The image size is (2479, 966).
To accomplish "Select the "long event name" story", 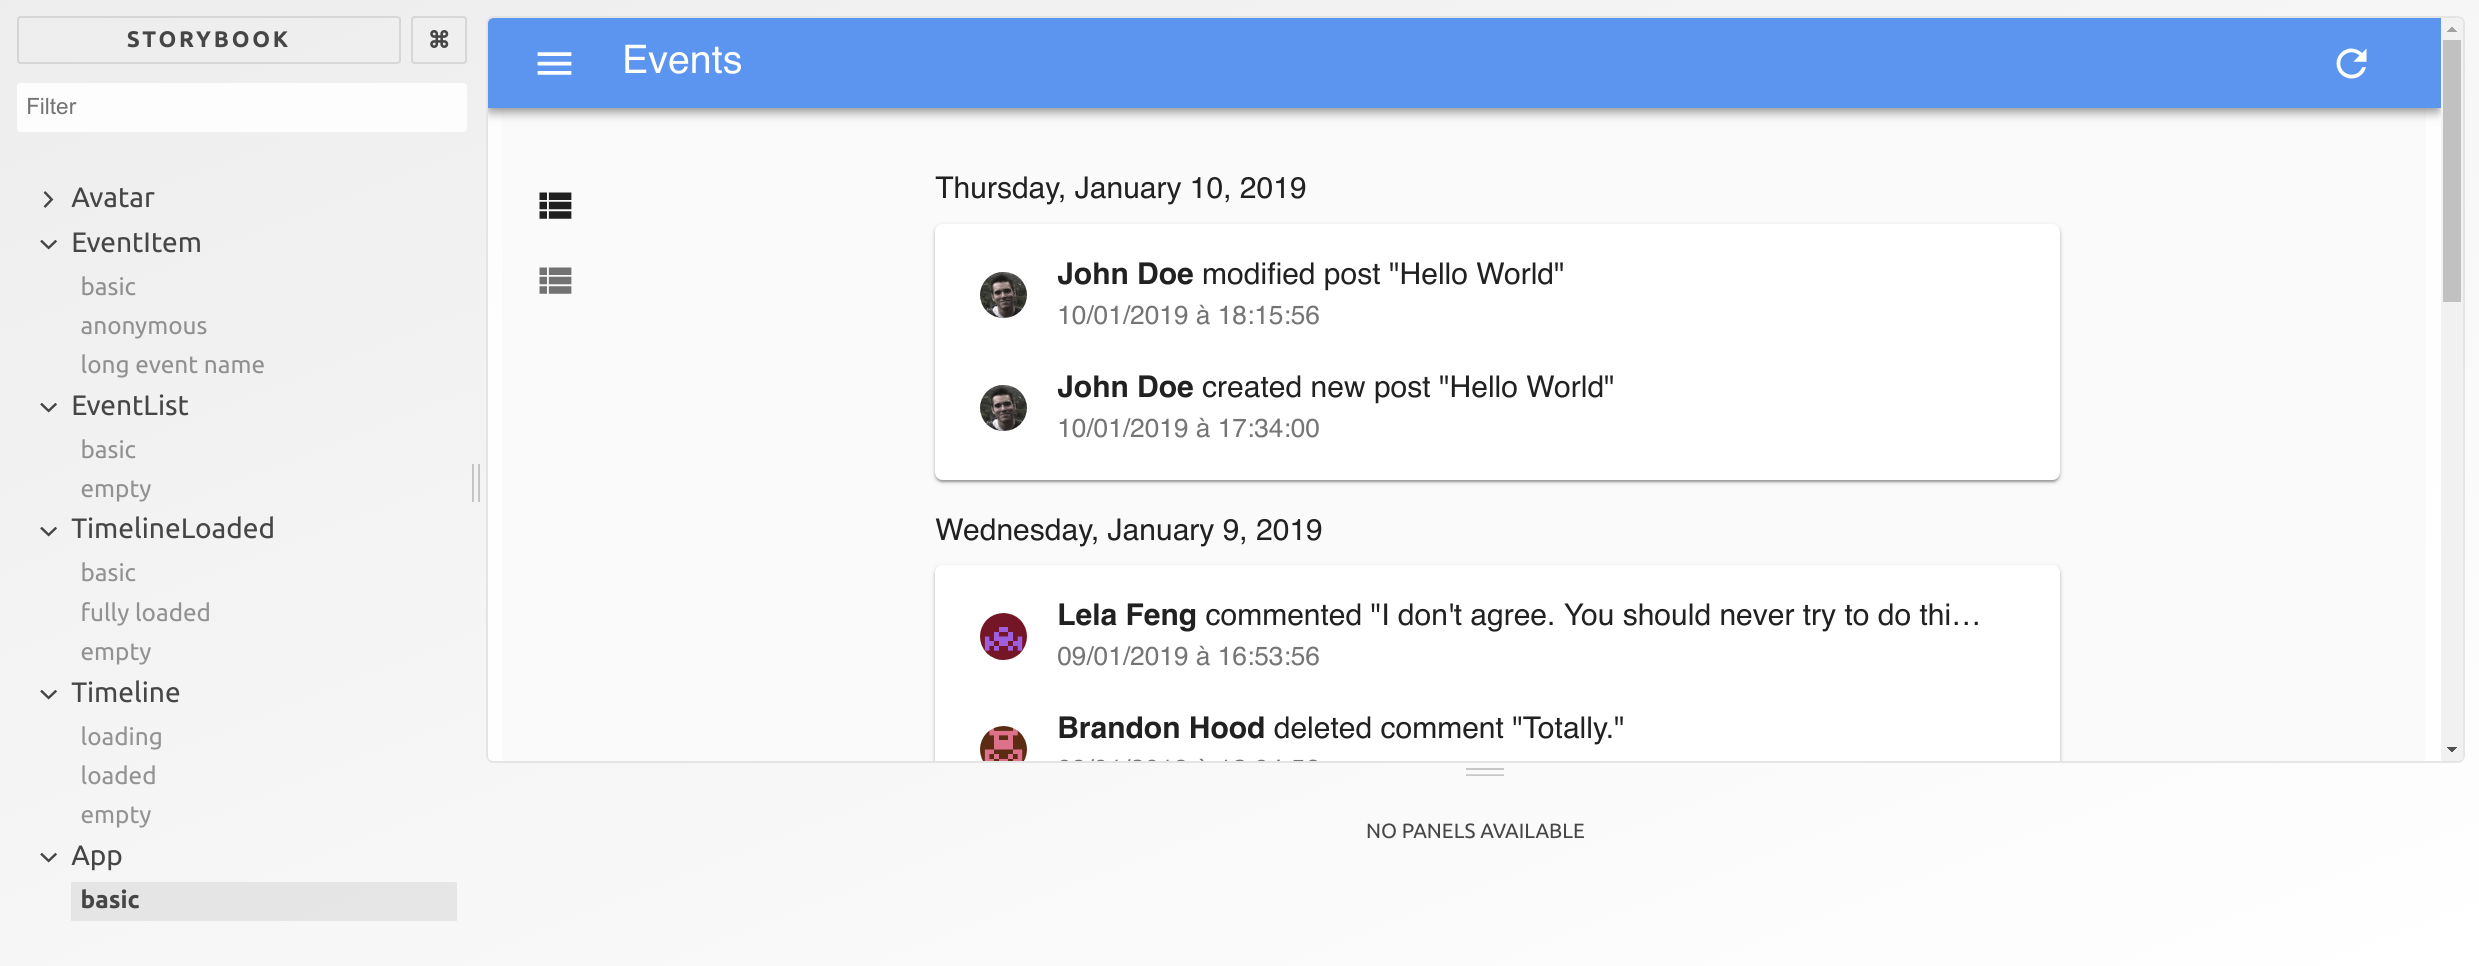I will tap(172, 365).
